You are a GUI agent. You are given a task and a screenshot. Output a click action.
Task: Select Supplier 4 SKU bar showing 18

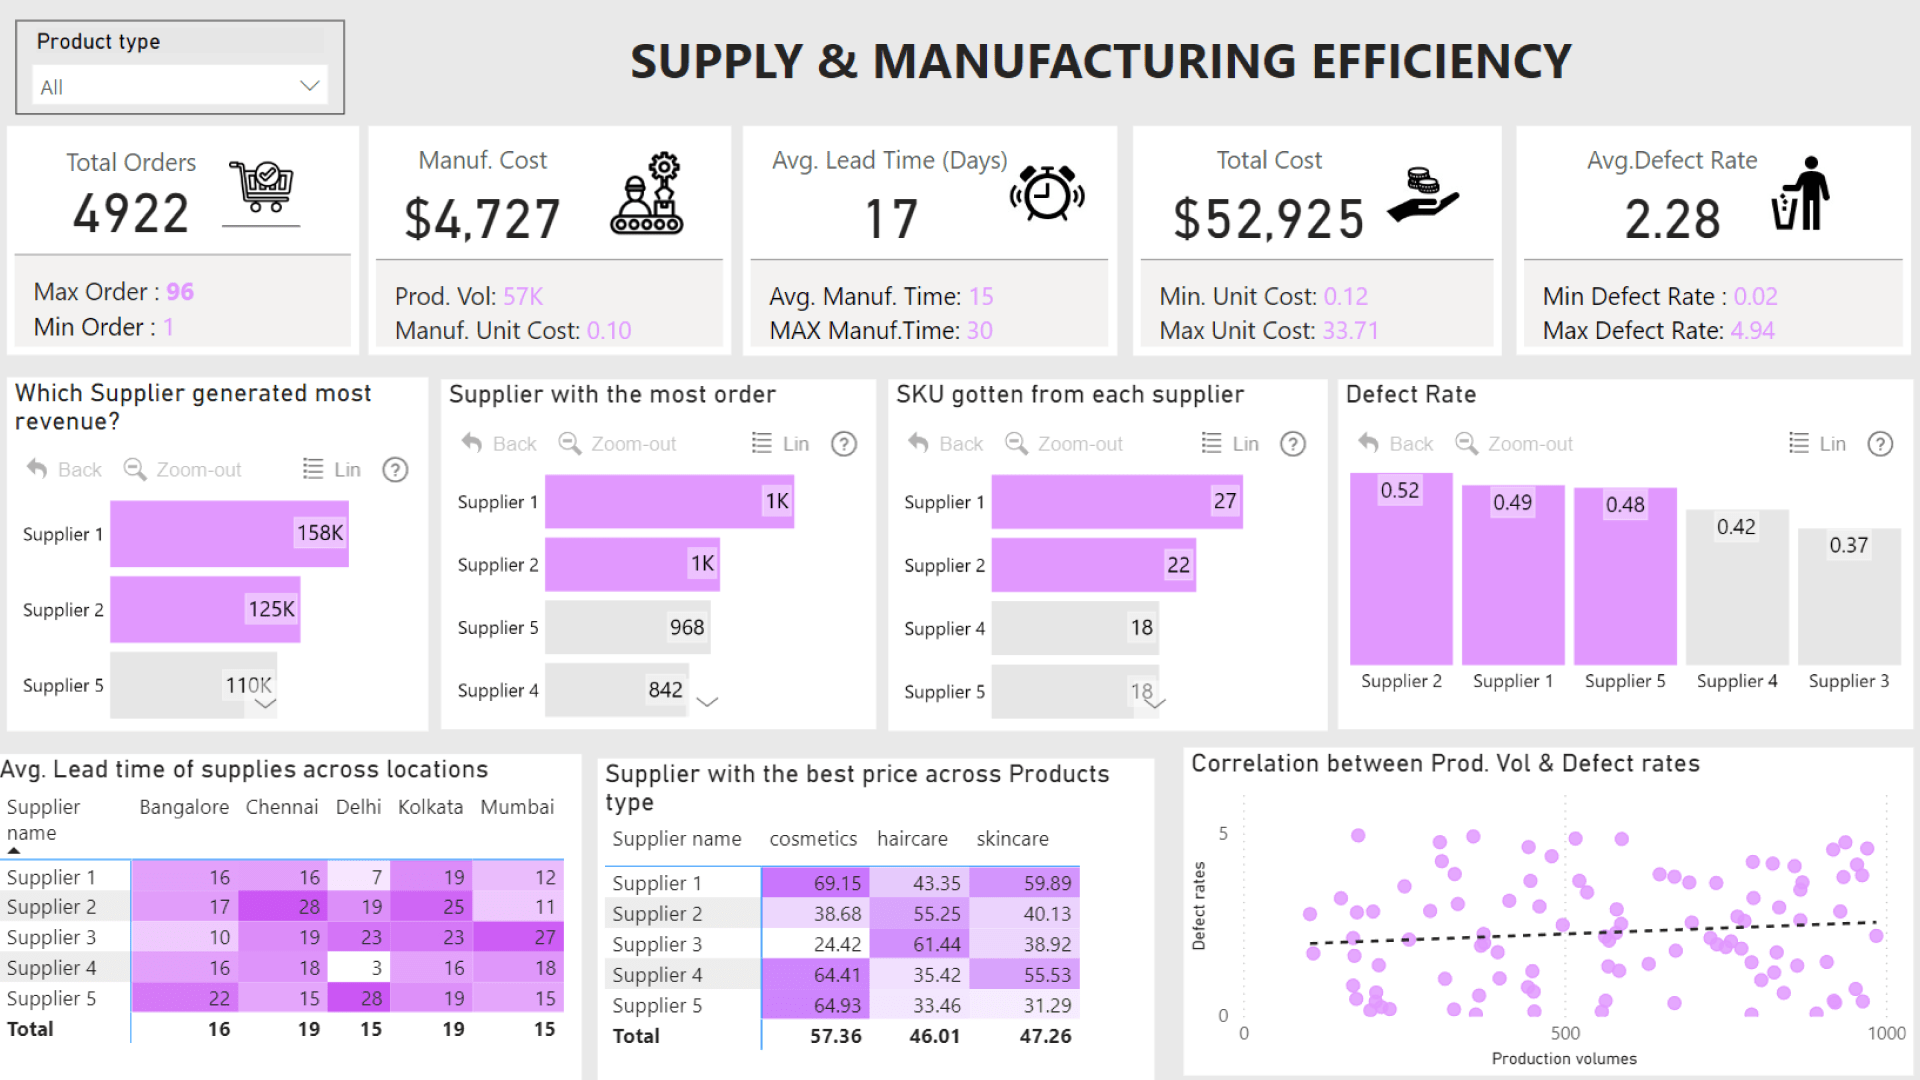point(1075,628)
